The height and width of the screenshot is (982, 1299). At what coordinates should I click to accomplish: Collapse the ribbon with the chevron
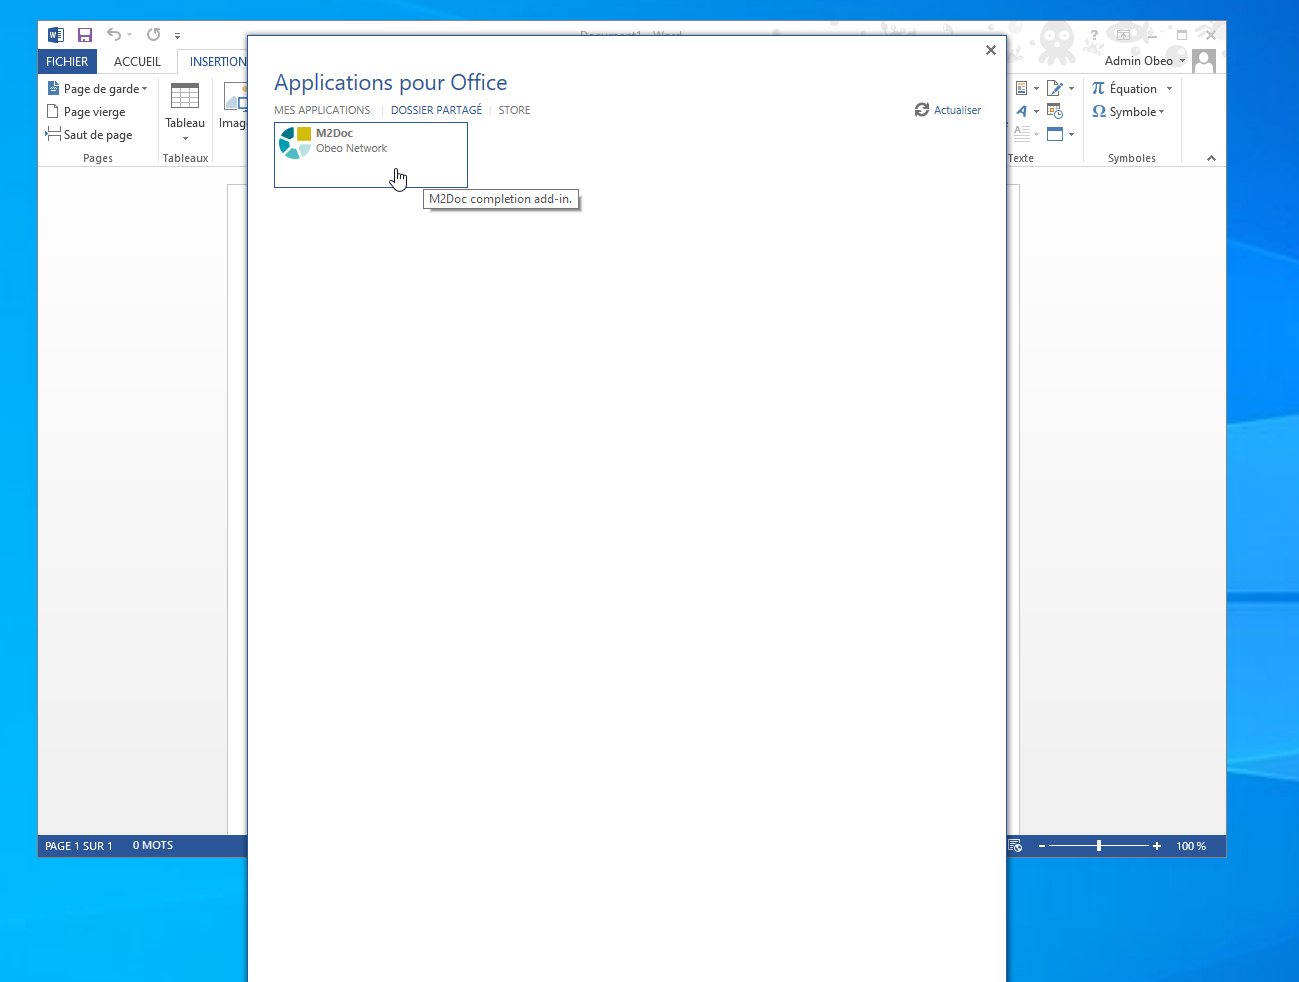click(x=1211, y=158)
